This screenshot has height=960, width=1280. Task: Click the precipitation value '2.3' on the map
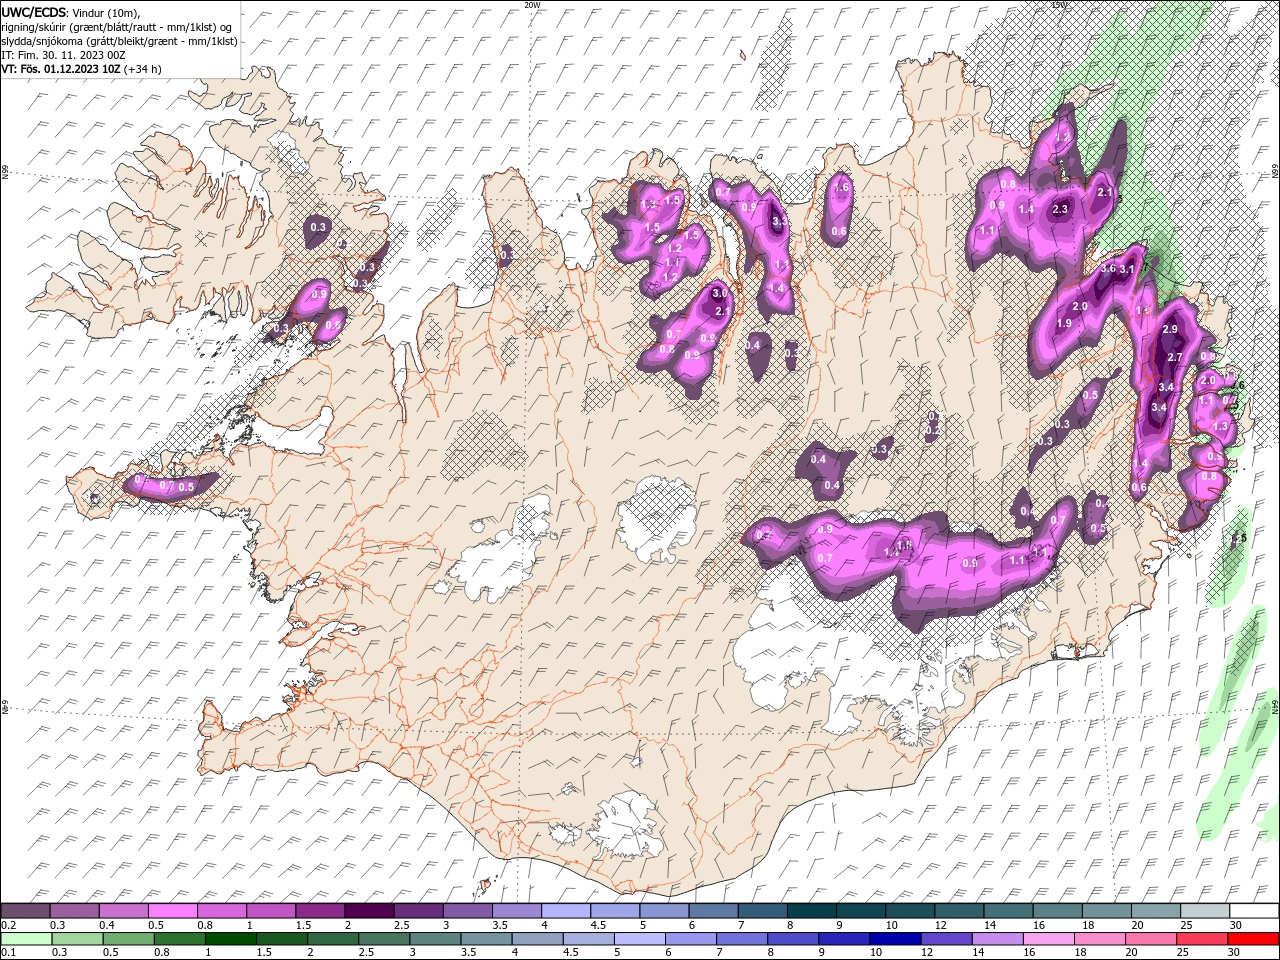point(1061,209)
